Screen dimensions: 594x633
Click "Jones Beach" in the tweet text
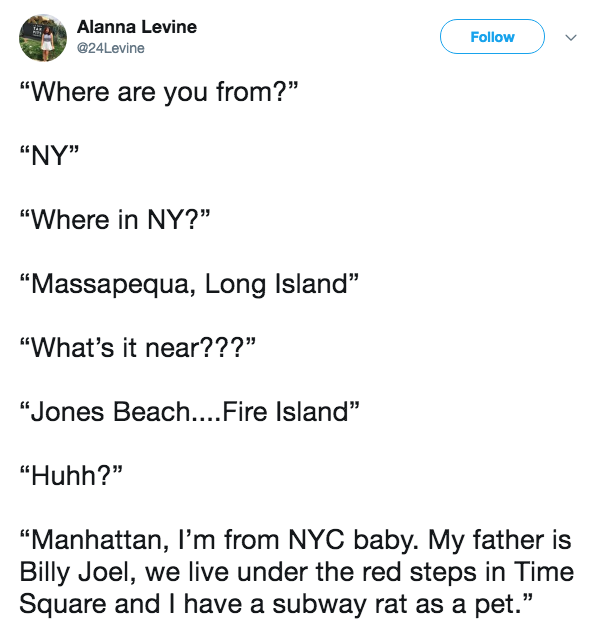[110, 412]
